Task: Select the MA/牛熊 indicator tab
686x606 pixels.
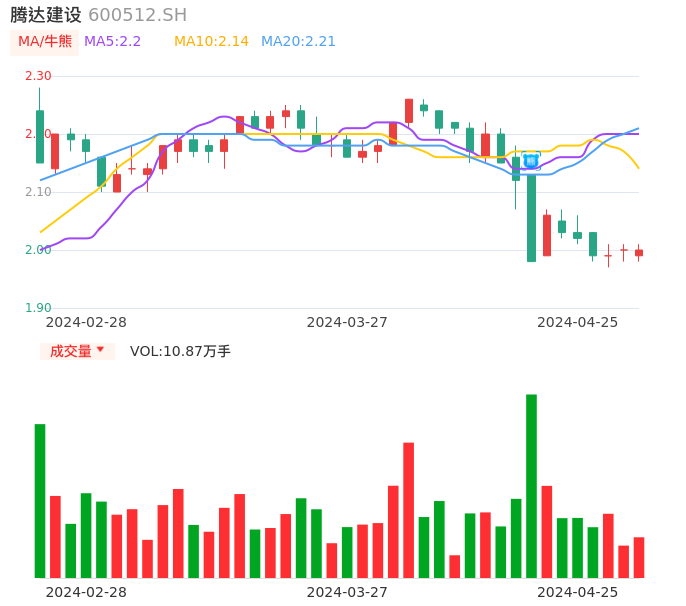Action: coord(45,42)
